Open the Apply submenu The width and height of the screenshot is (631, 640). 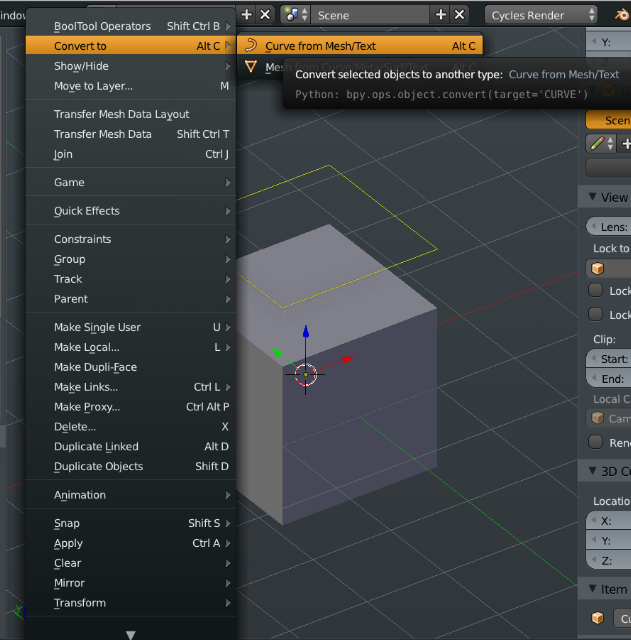tap(131, 543)
